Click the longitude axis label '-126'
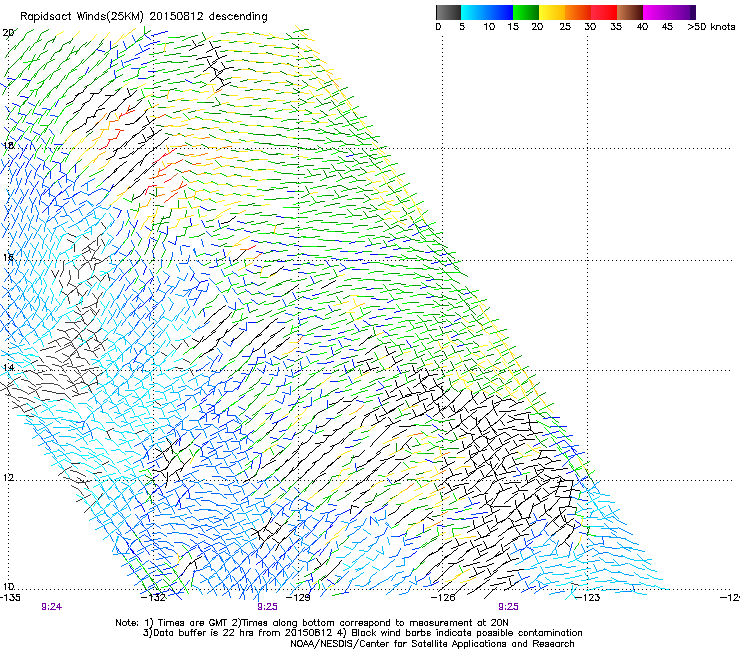 443,598
